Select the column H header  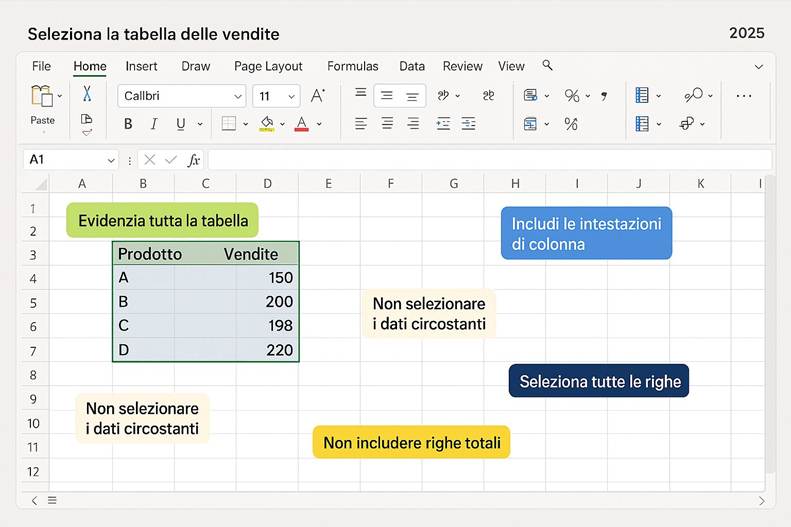tap(515, 184)
